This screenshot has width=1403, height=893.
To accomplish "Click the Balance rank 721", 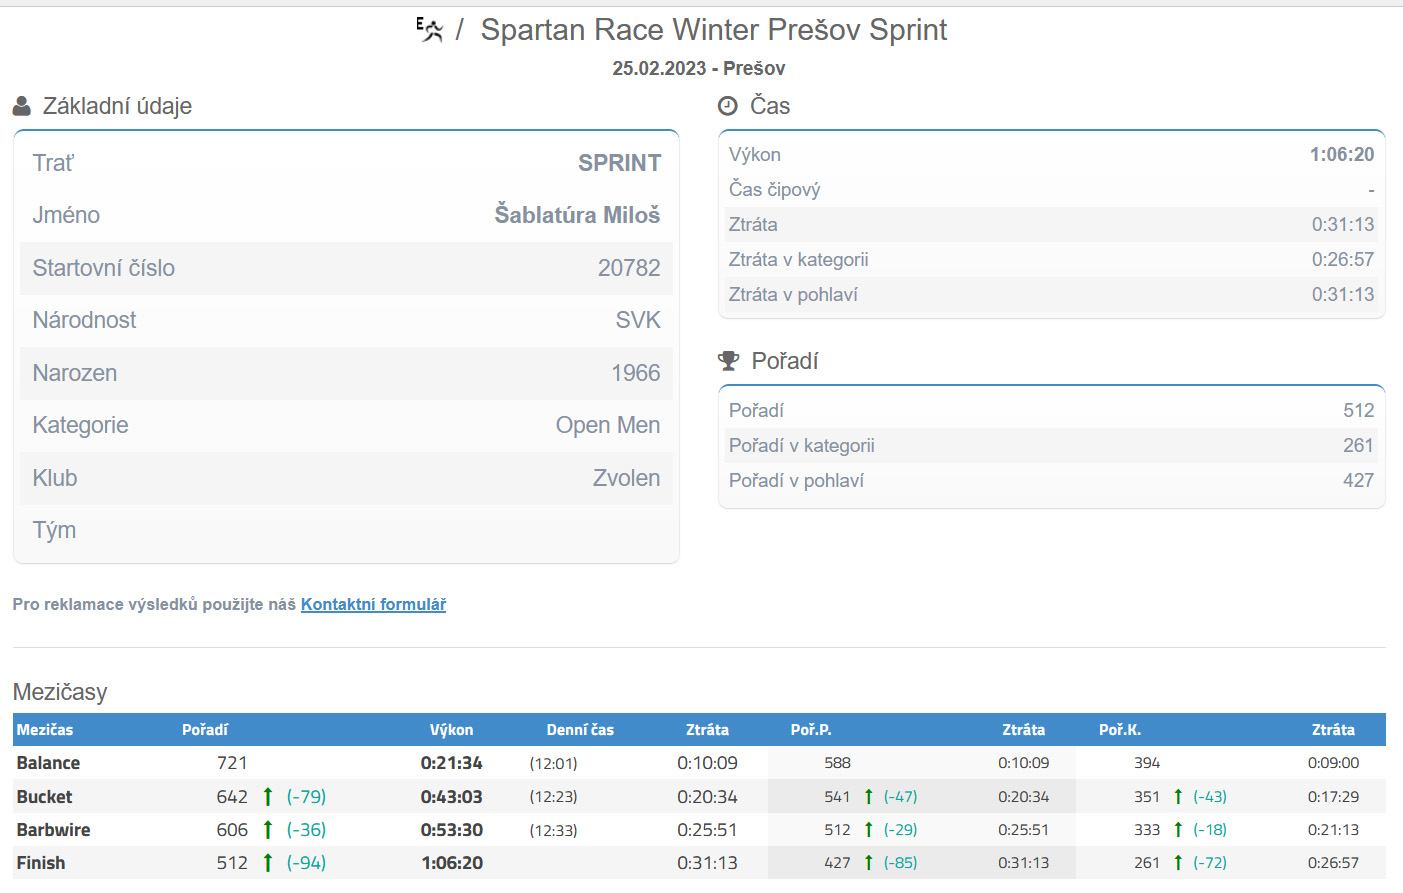I will click(232, 763).
